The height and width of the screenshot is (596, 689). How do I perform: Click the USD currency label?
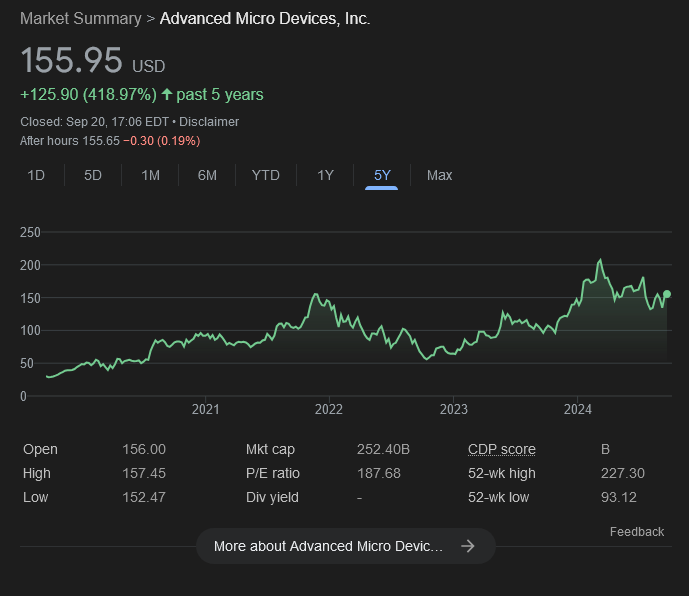pos(149,66)
